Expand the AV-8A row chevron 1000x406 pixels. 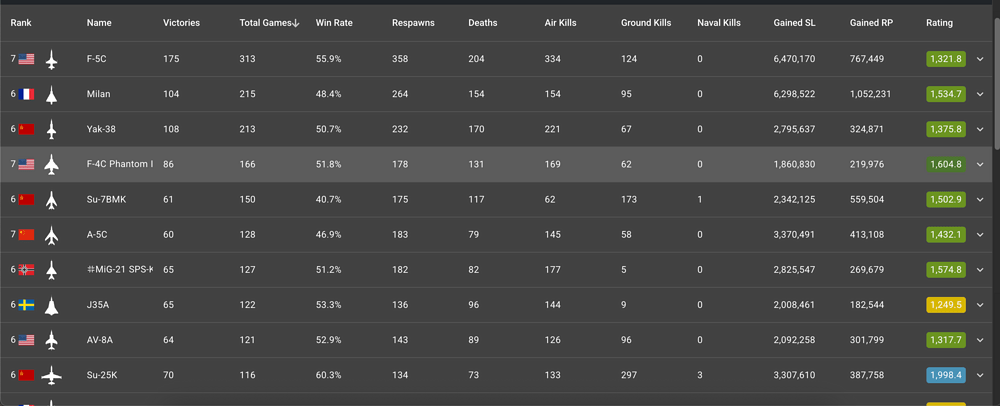click(x=980, y=340)
